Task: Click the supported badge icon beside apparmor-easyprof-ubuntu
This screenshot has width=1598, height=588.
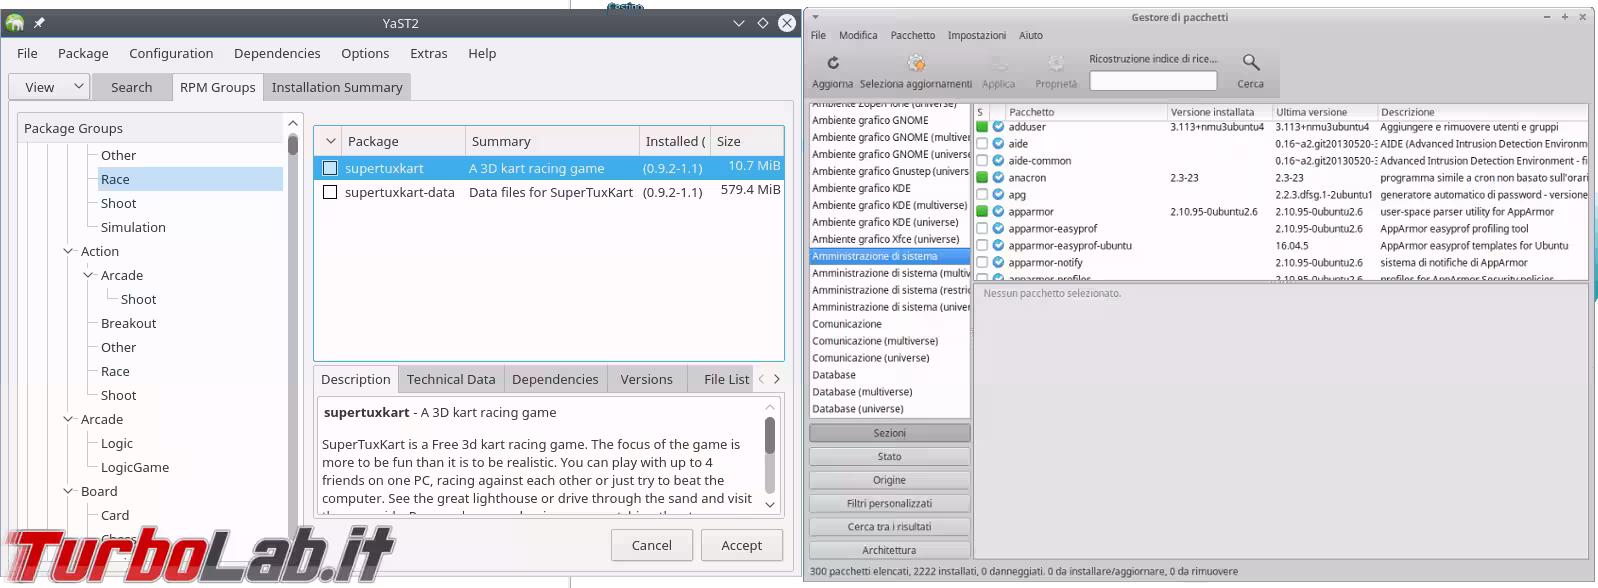Action: pos(998,246)
